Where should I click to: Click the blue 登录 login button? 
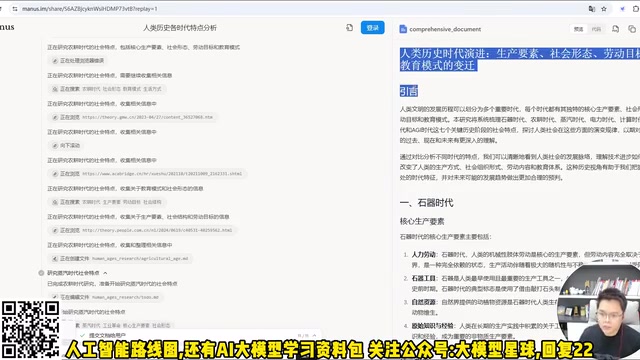pyautogui.click(x=372, y=28)
